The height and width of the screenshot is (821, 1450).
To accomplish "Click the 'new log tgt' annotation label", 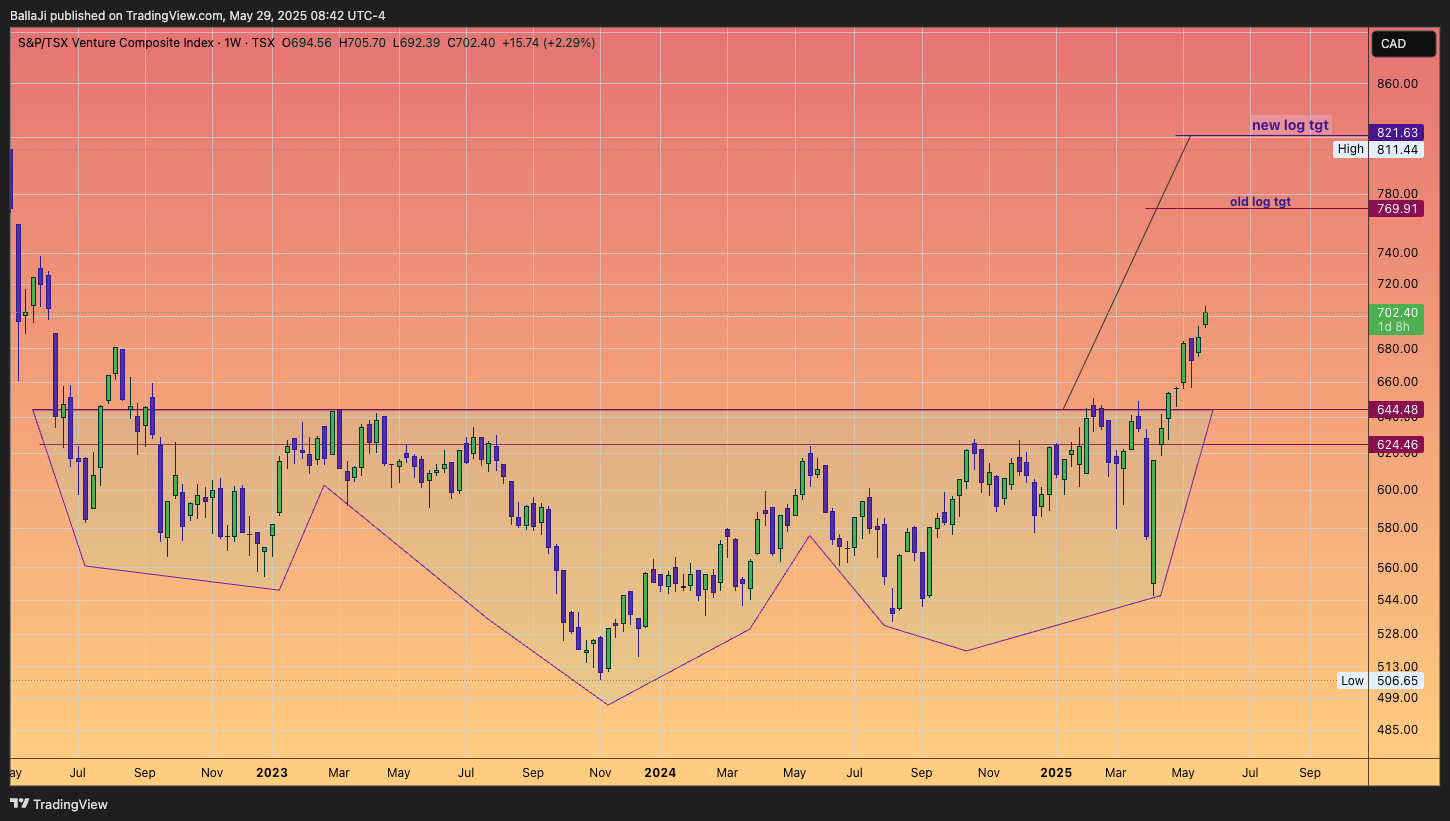I will [1290, 125].
